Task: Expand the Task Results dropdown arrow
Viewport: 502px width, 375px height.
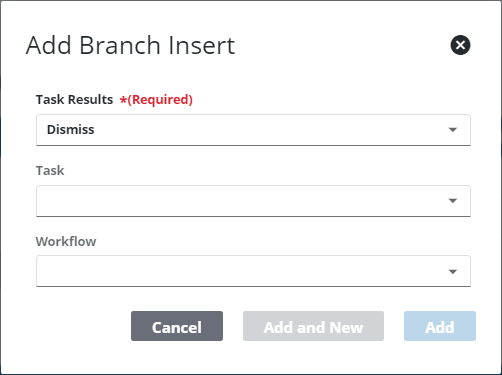Action: [452, 130]
